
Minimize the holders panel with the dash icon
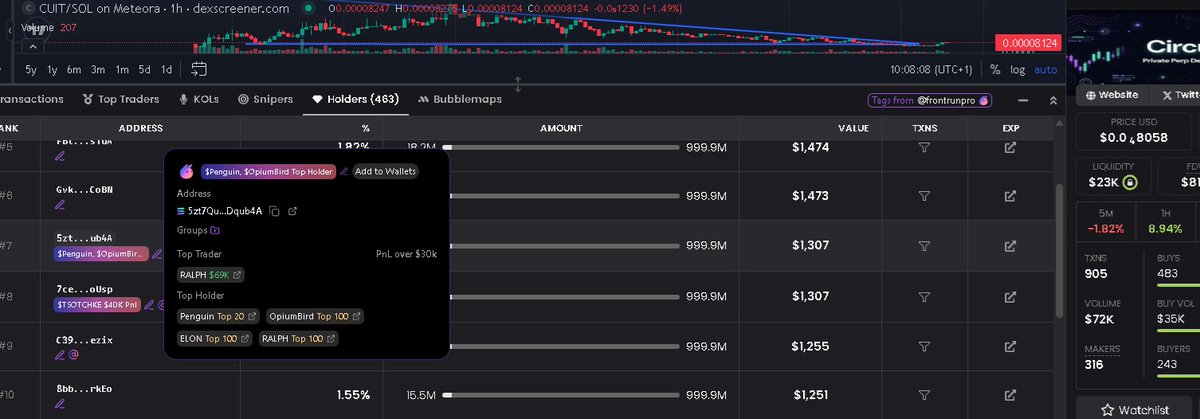(1023, 101)
